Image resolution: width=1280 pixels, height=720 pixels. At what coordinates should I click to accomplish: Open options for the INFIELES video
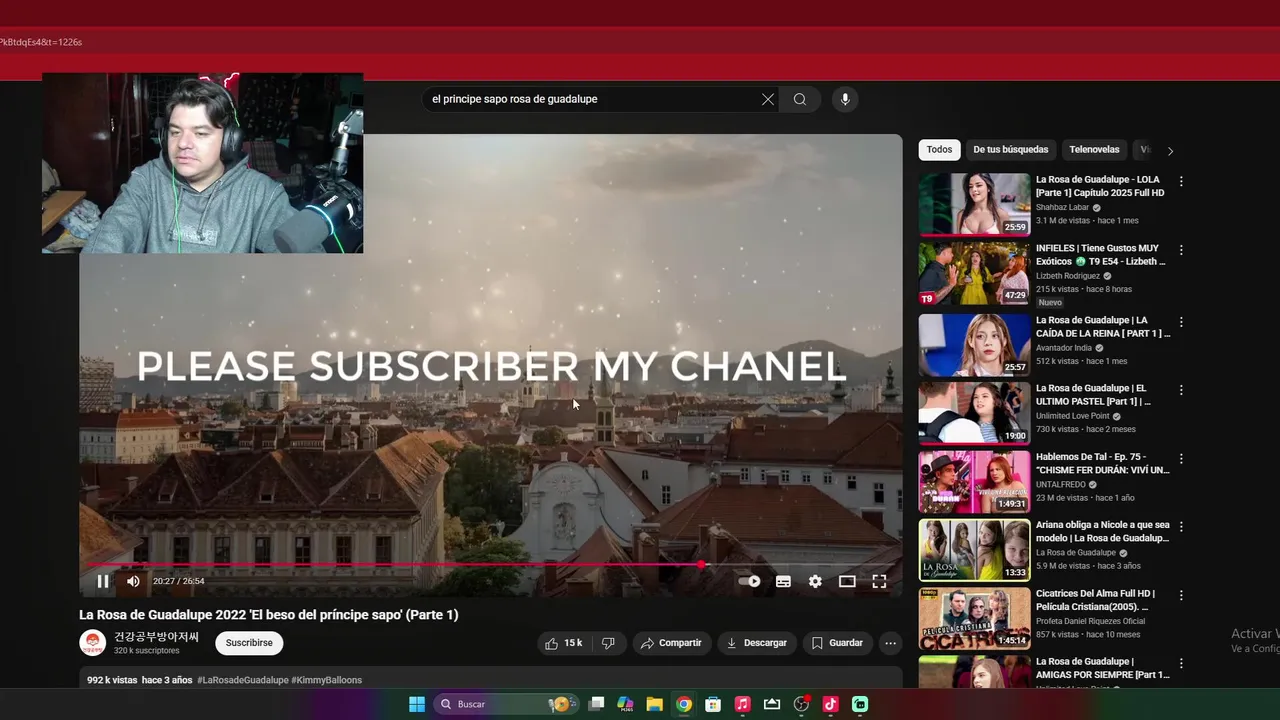point(1181,250)
